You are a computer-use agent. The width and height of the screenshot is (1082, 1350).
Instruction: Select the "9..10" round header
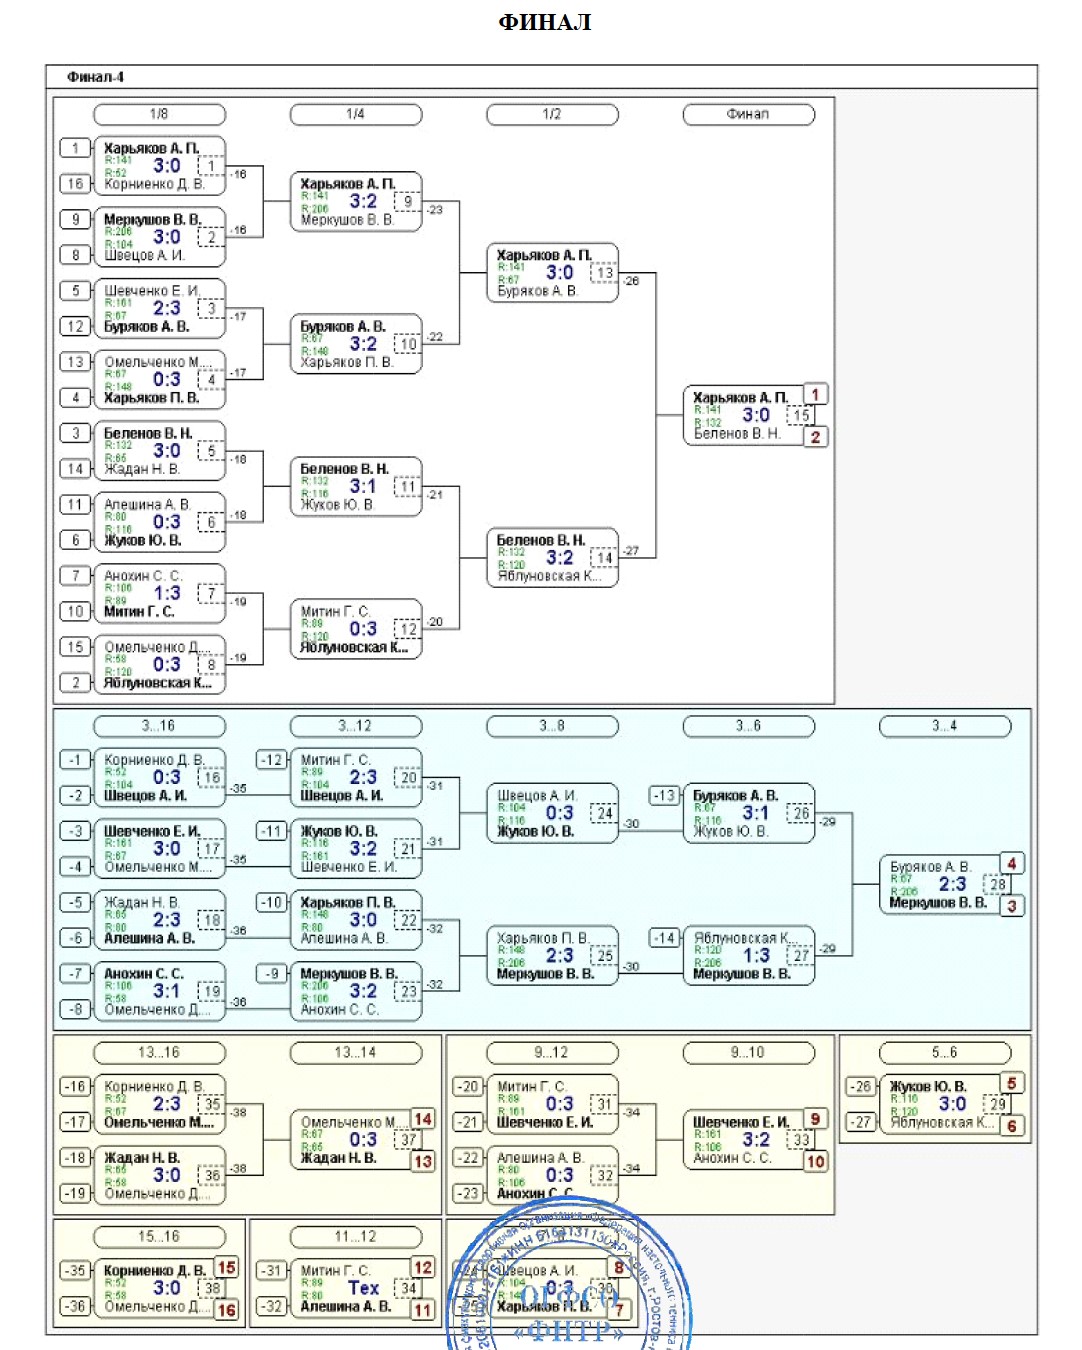tap(748, 1053)
